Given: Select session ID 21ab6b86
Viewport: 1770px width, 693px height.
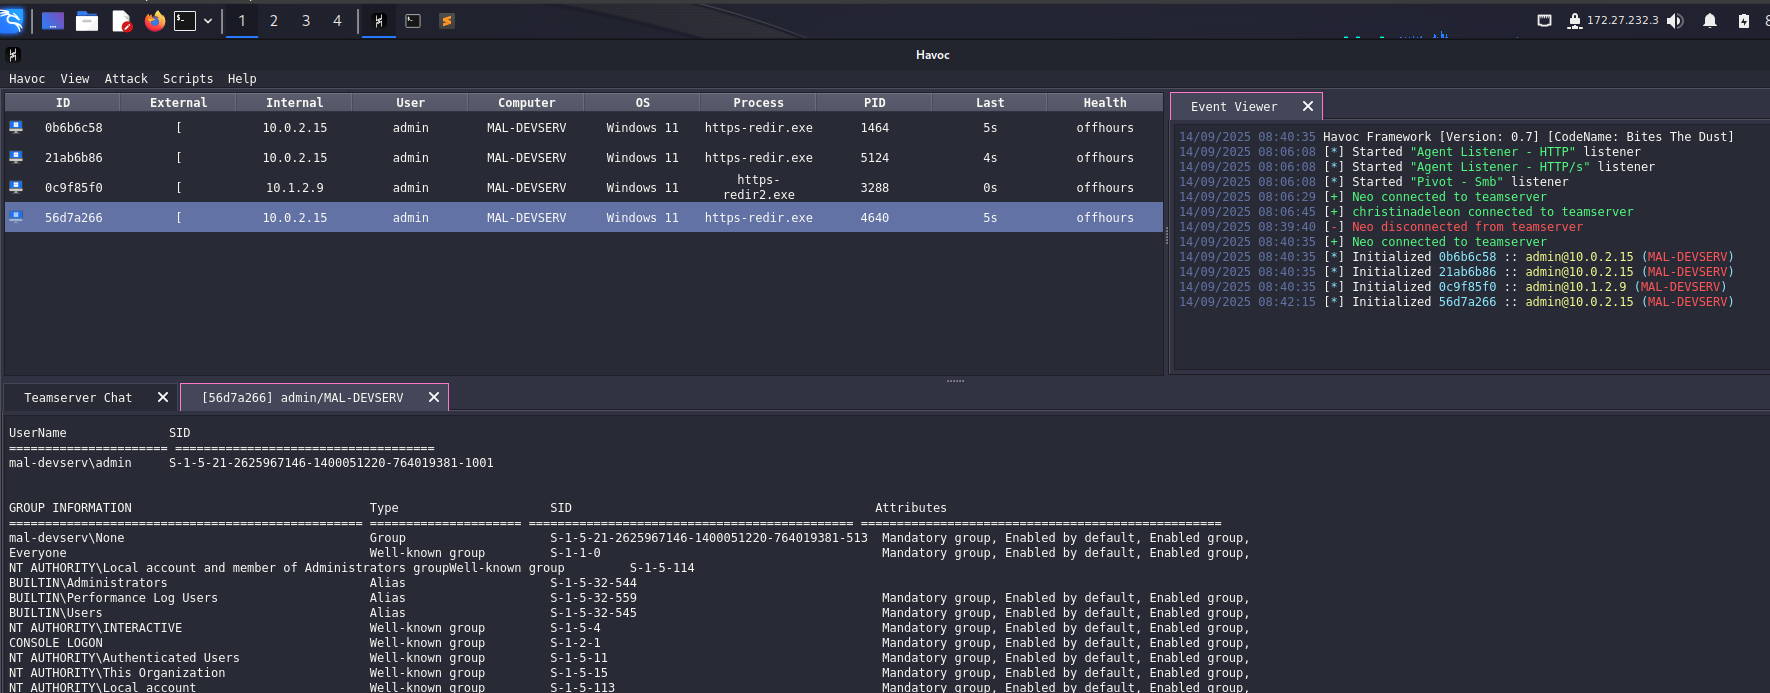Looking at the screenshot, I should click(x=74, y=158).
